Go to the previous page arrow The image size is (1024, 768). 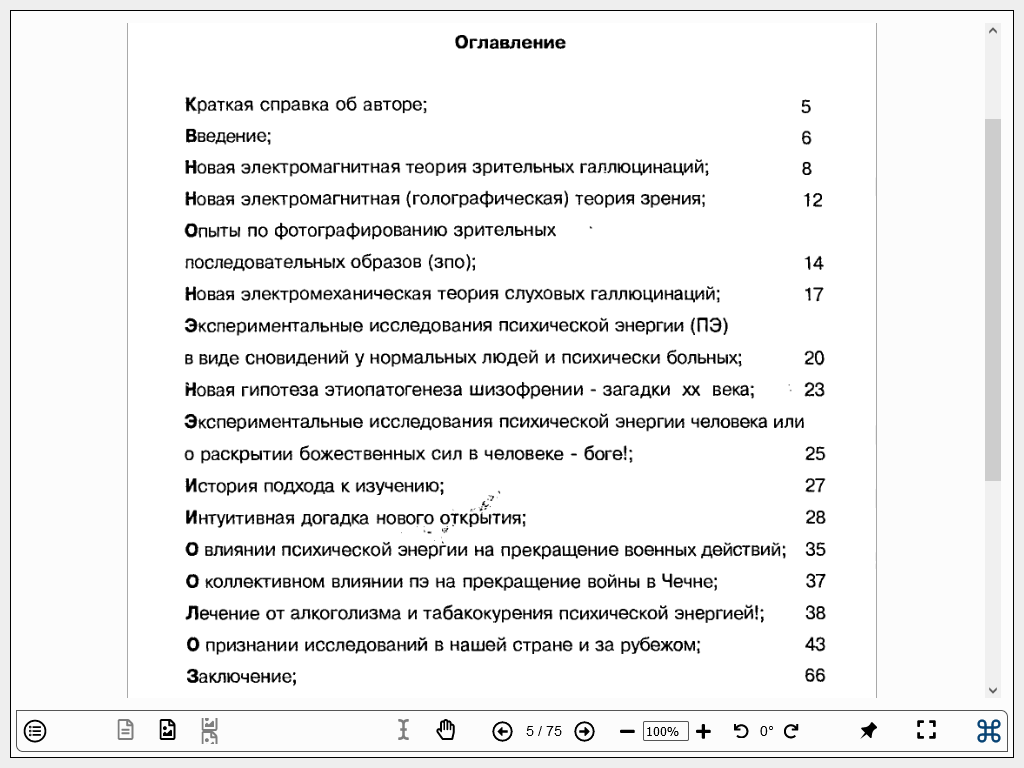(502, 731)
